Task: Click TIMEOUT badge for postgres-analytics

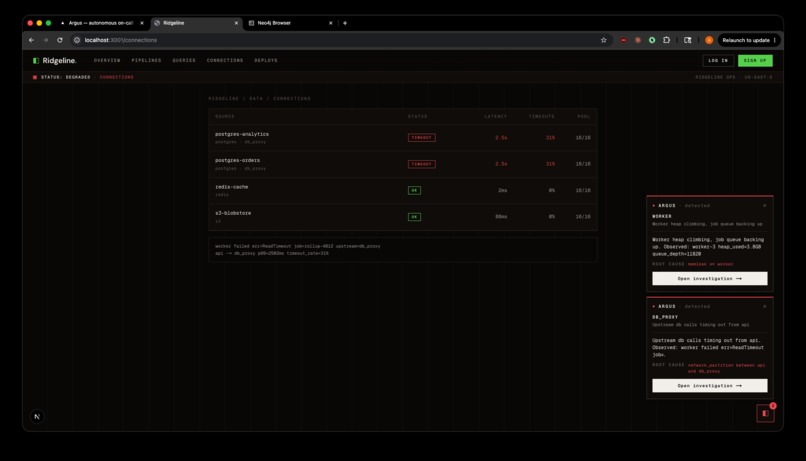Action: [422, 138]
